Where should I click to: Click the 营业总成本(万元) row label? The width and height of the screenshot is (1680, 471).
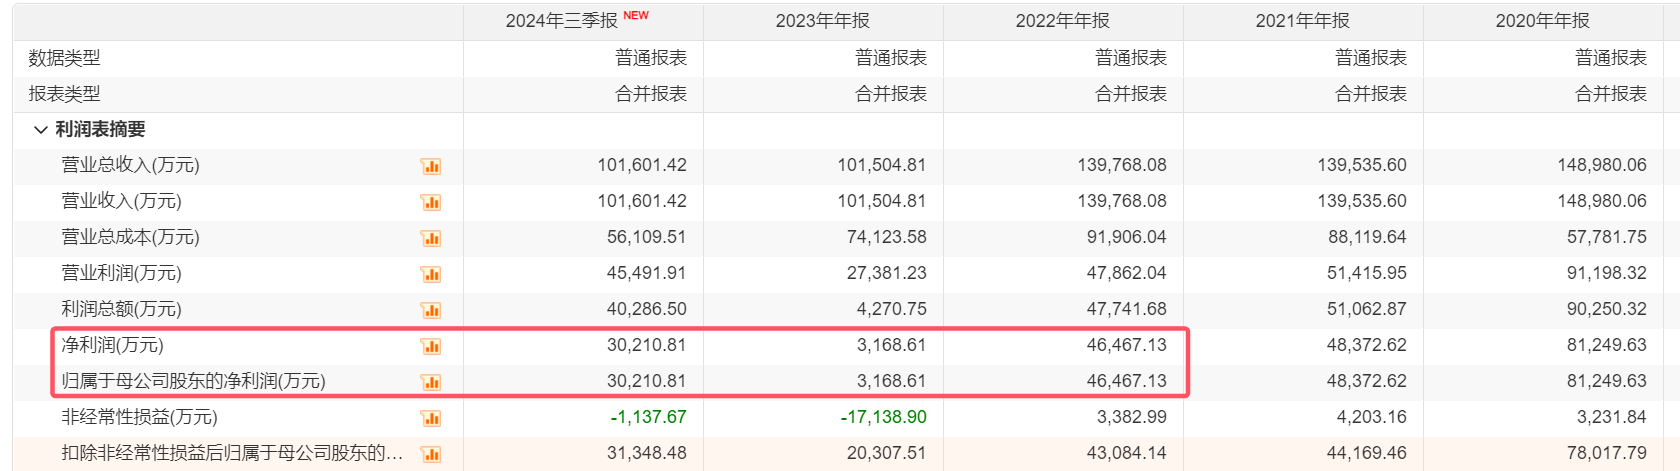pyautogui.click(x=131, y=237)
